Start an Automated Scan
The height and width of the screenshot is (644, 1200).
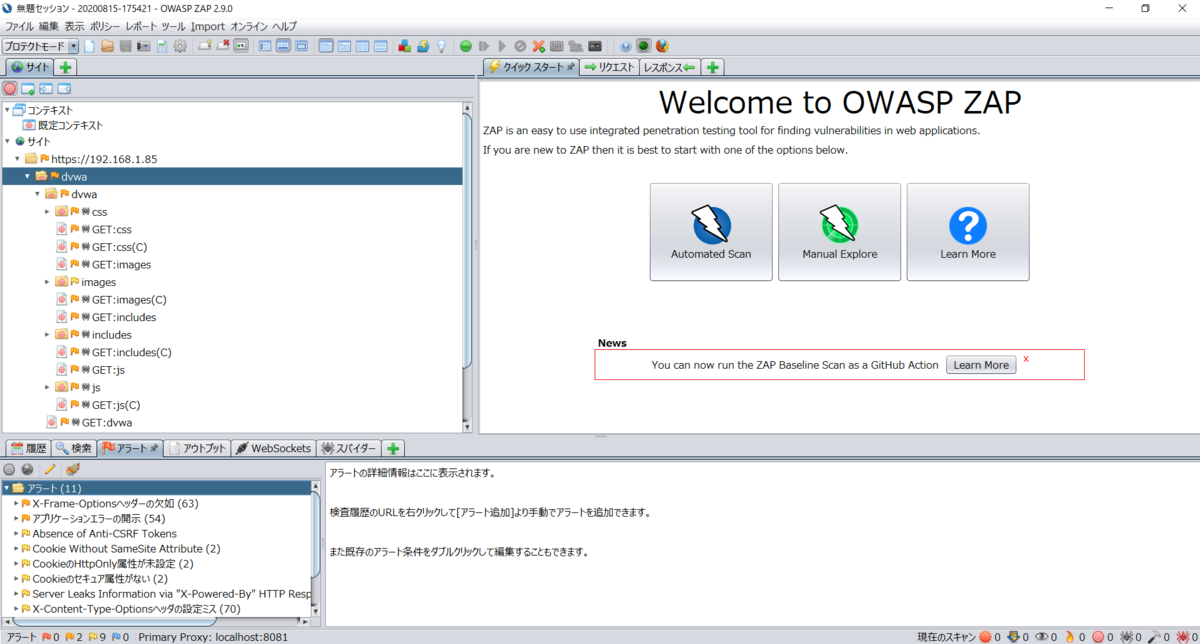point(711,232)
